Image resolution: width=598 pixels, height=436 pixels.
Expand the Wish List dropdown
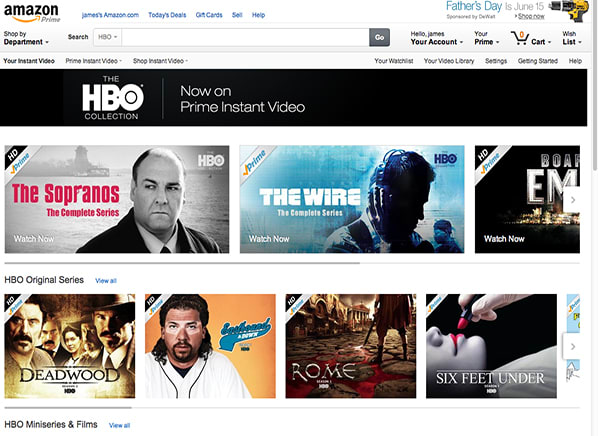coord(572,38)
